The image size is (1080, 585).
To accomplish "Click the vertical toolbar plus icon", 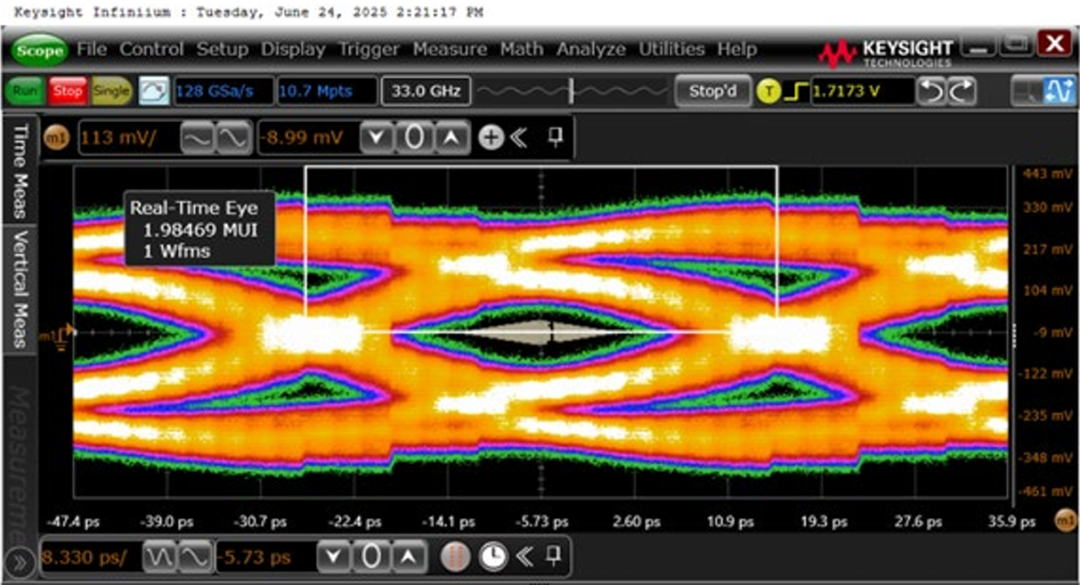I will tap(490, 138).
